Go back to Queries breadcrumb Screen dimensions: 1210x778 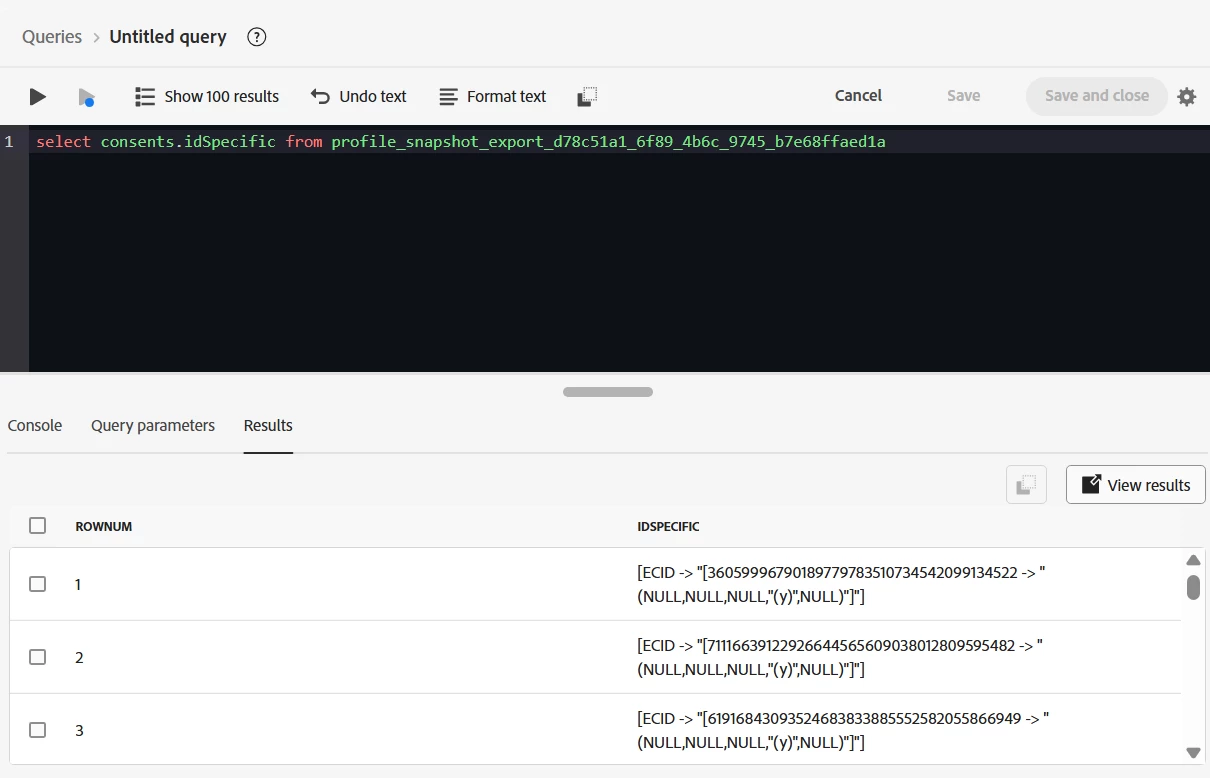coord(52,37)
